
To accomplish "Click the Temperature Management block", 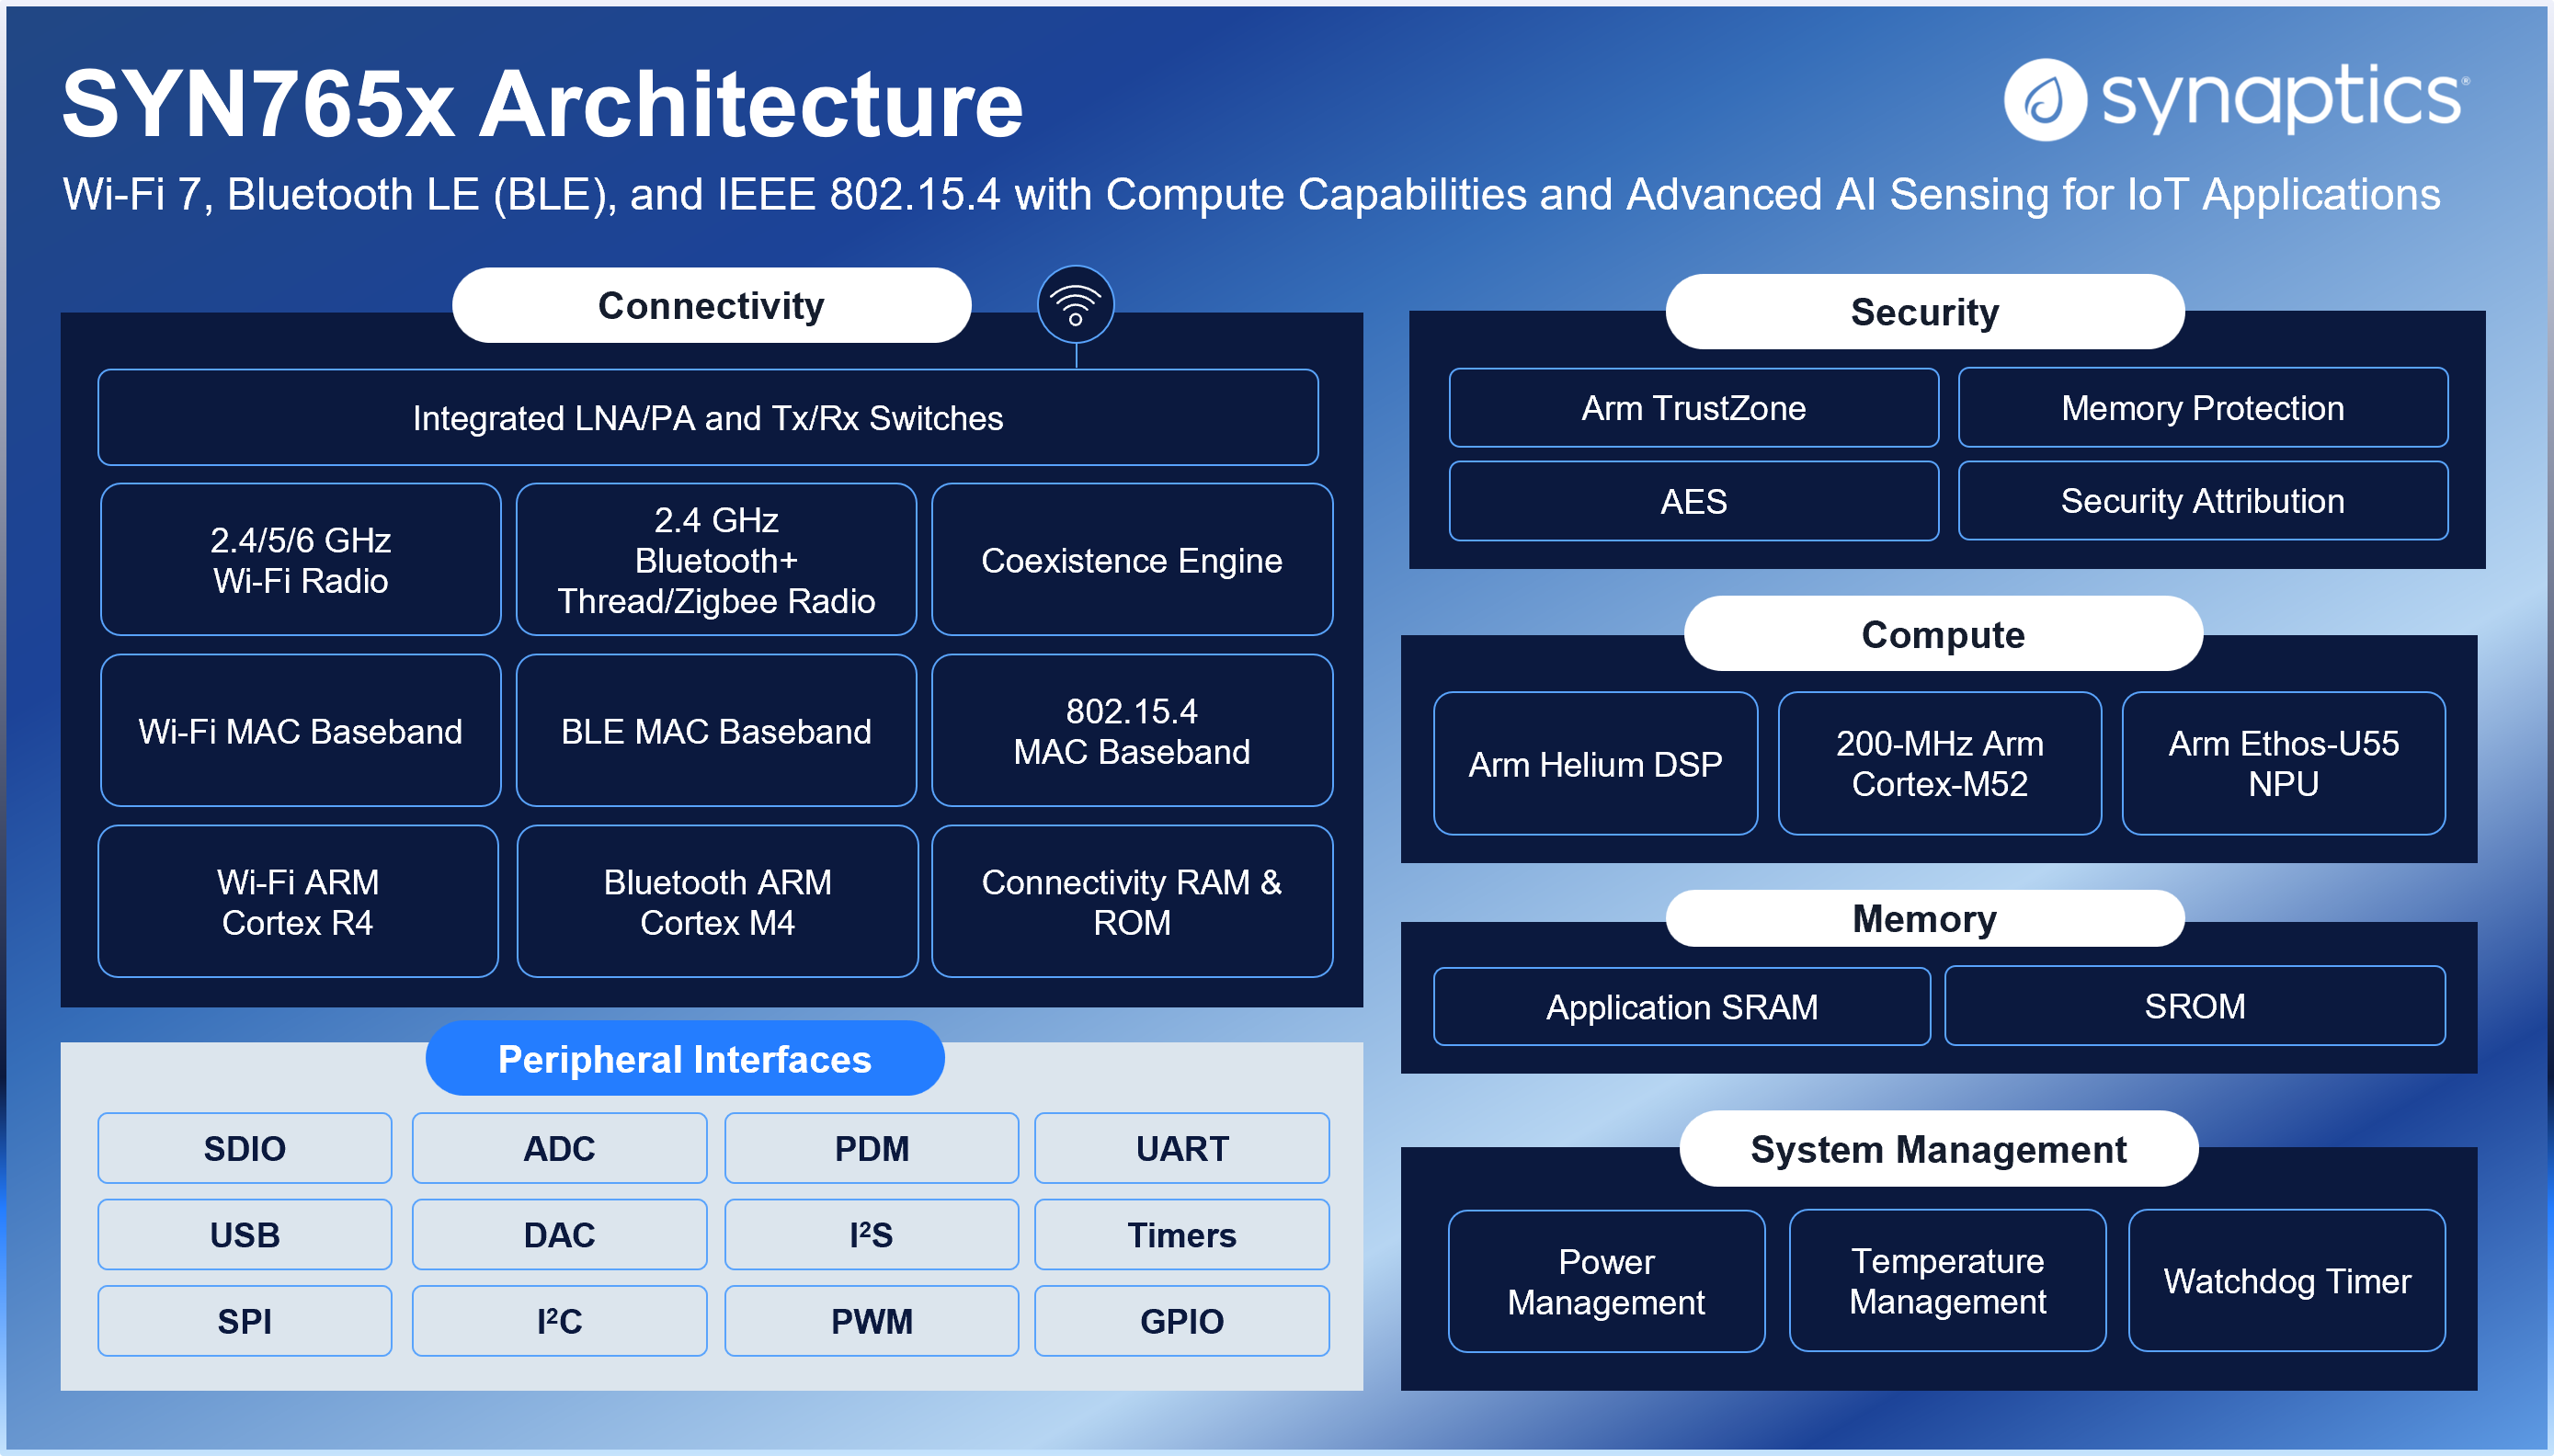I will [x=1947, y=1281].
